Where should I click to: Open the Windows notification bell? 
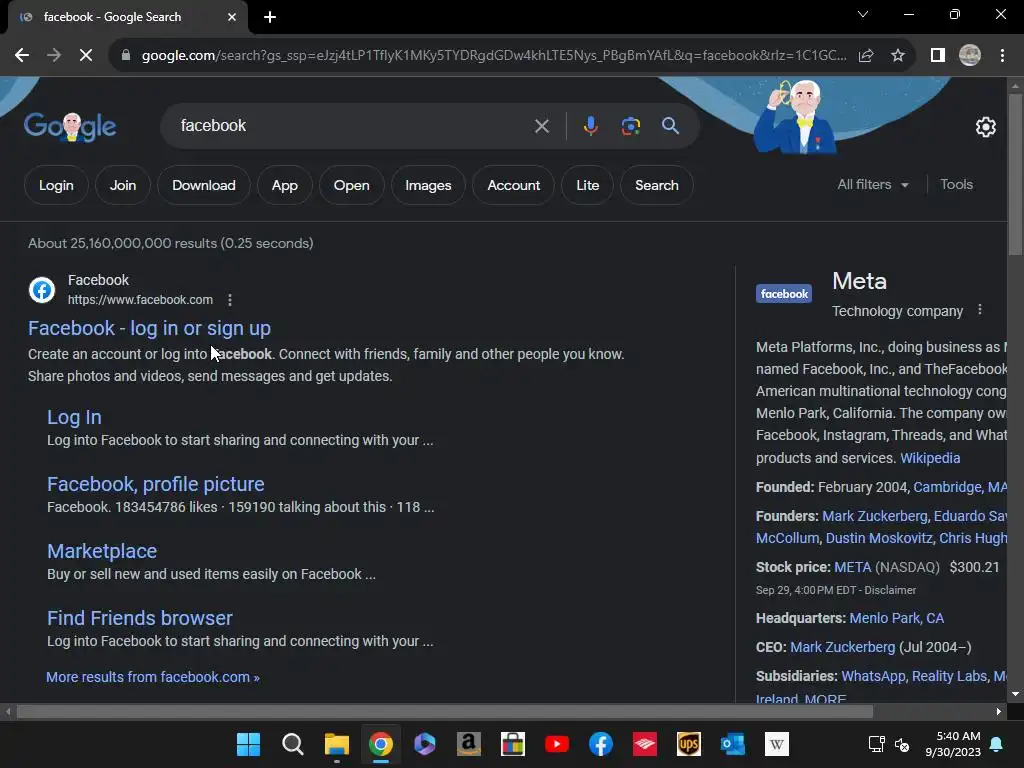(997, 744)
